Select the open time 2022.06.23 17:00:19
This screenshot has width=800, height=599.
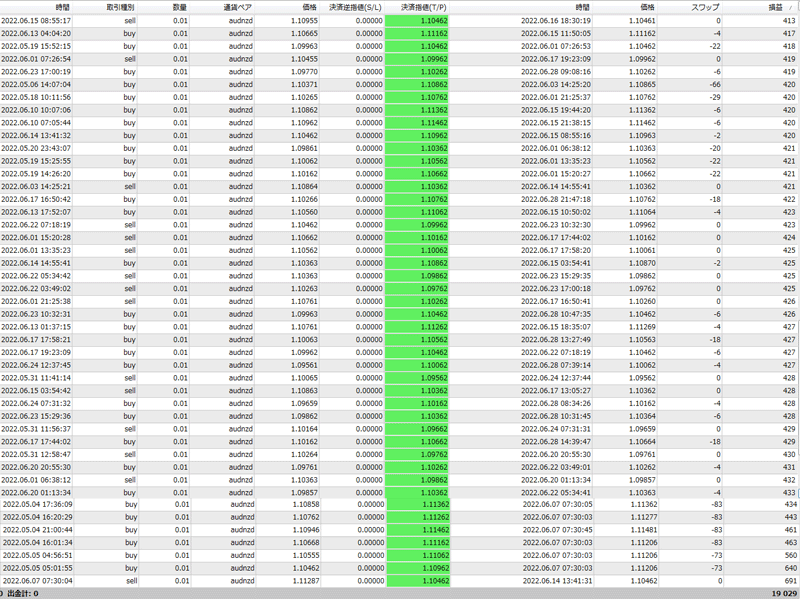[x=36, y=72]
